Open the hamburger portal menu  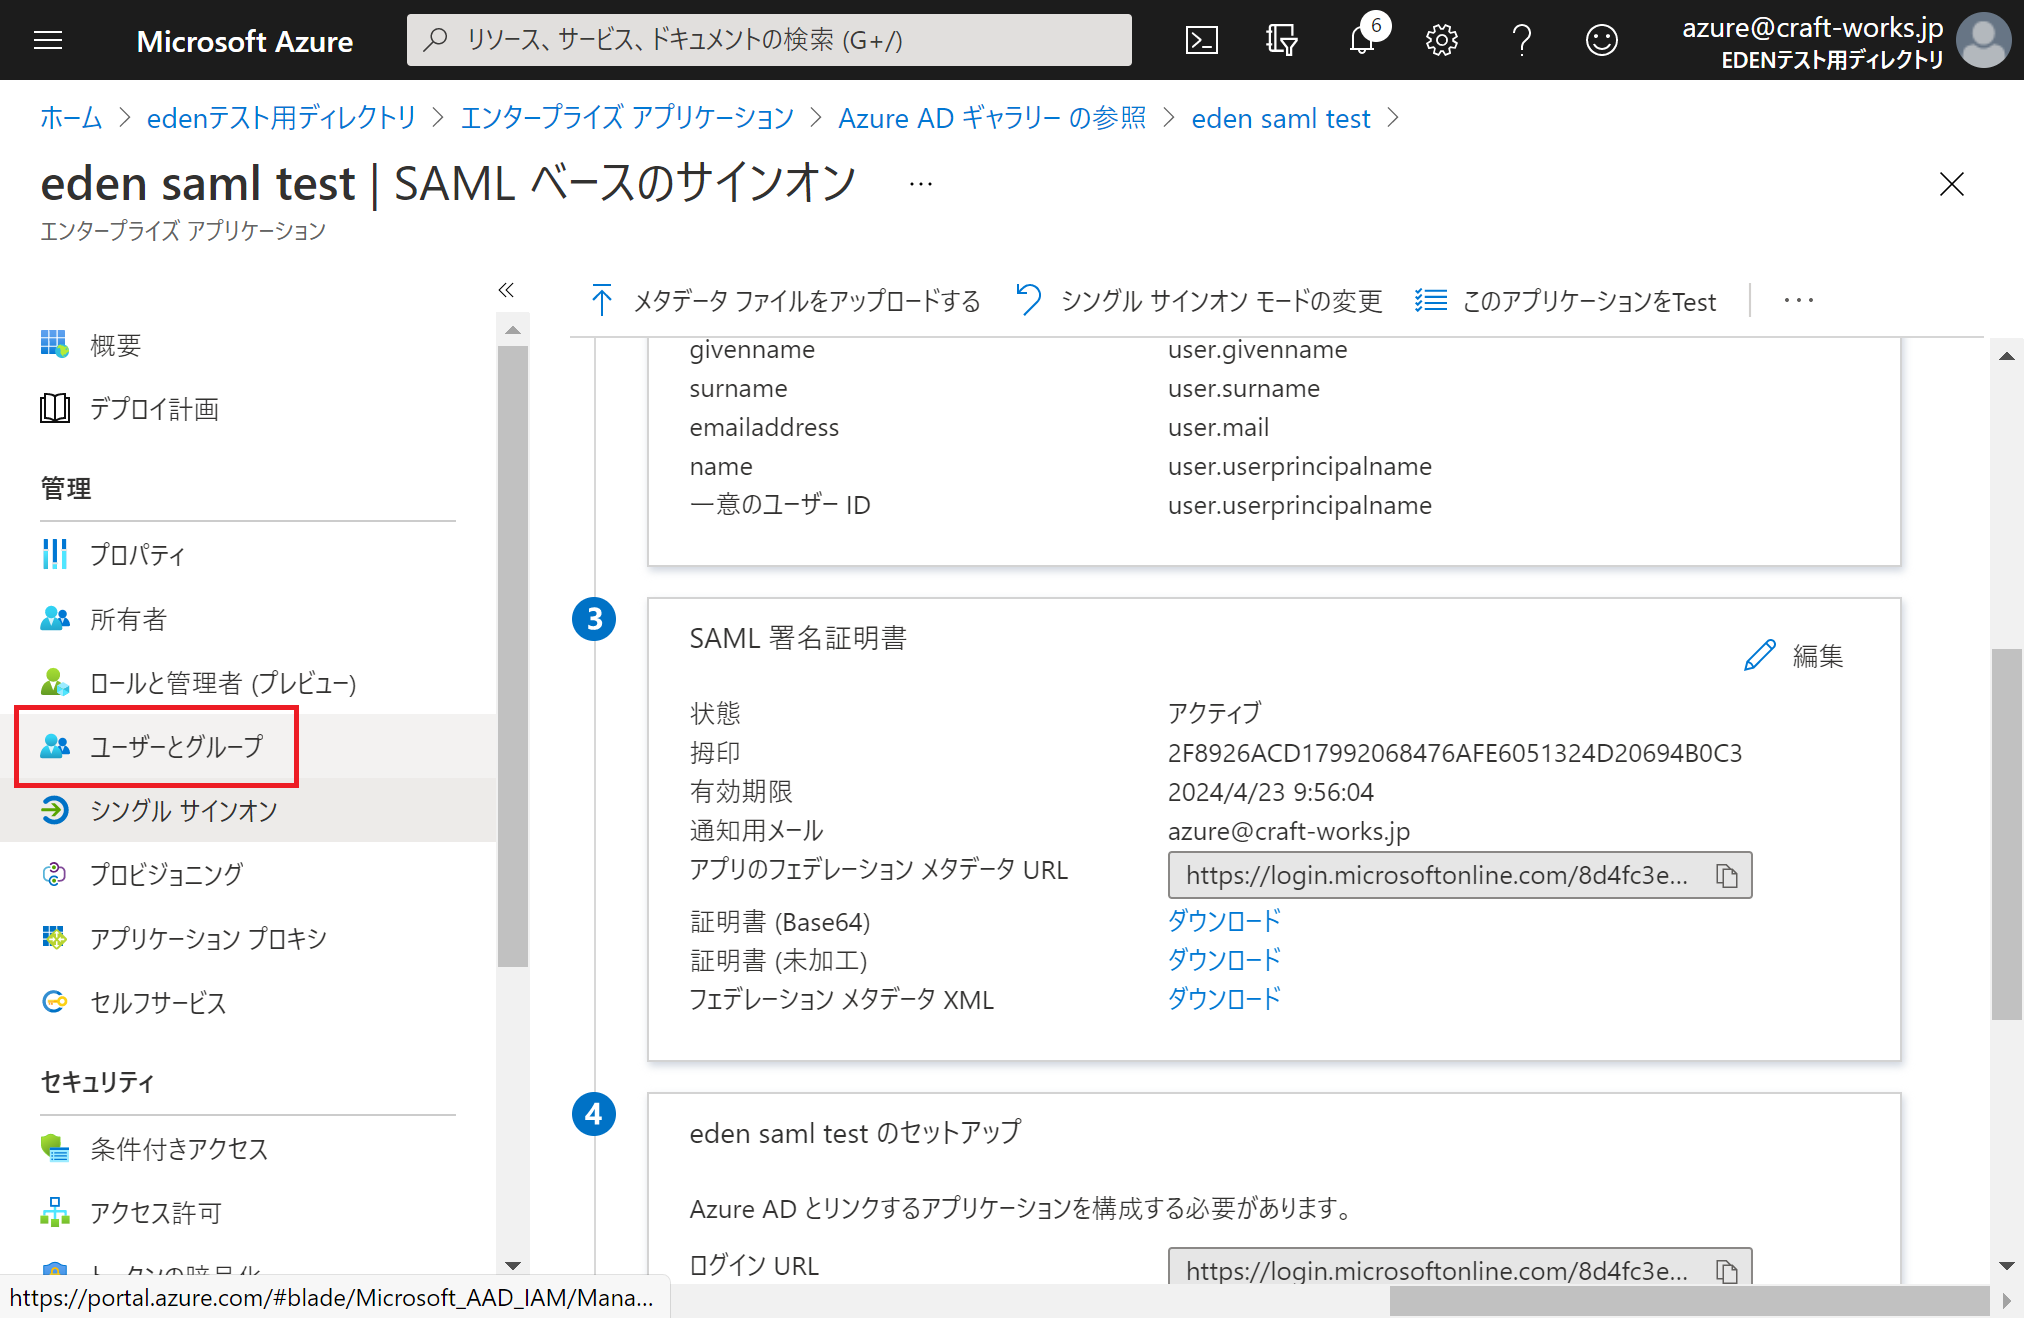tap(48, 40)
